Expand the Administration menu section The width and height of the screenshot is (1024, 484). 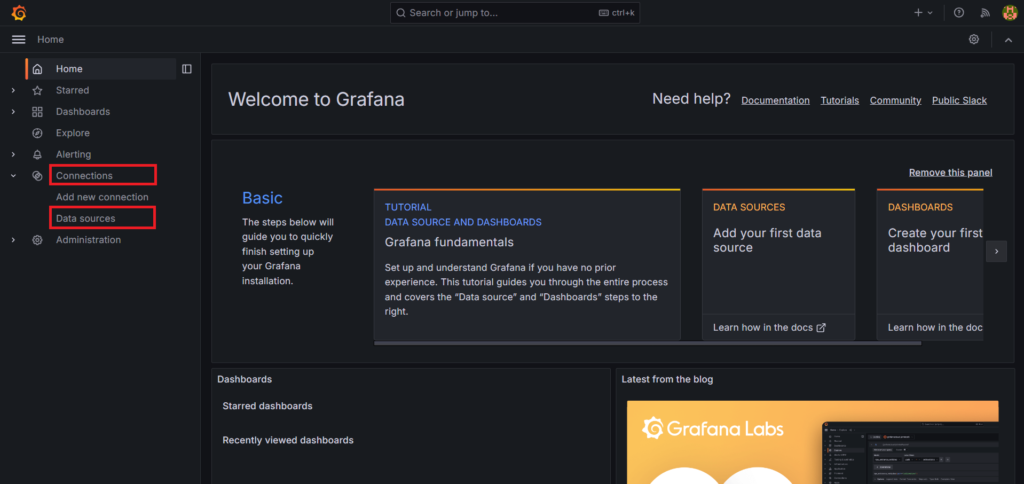click(x=13, y=240)
